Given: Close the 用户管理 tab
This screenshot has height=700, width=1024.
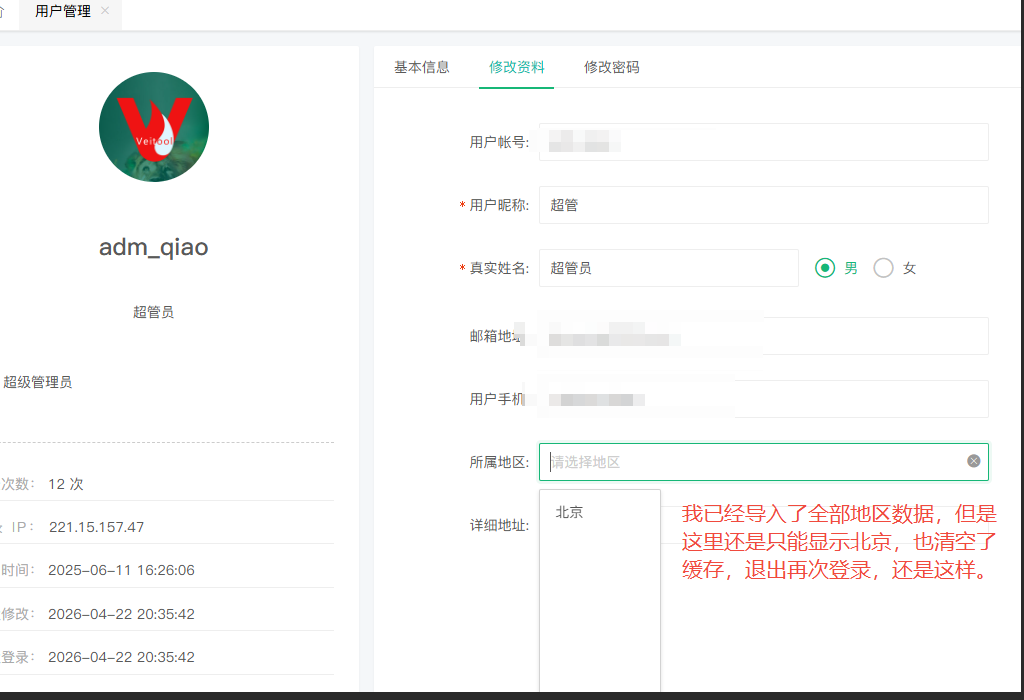Looking at the screenshot, I should pos(105,11).
